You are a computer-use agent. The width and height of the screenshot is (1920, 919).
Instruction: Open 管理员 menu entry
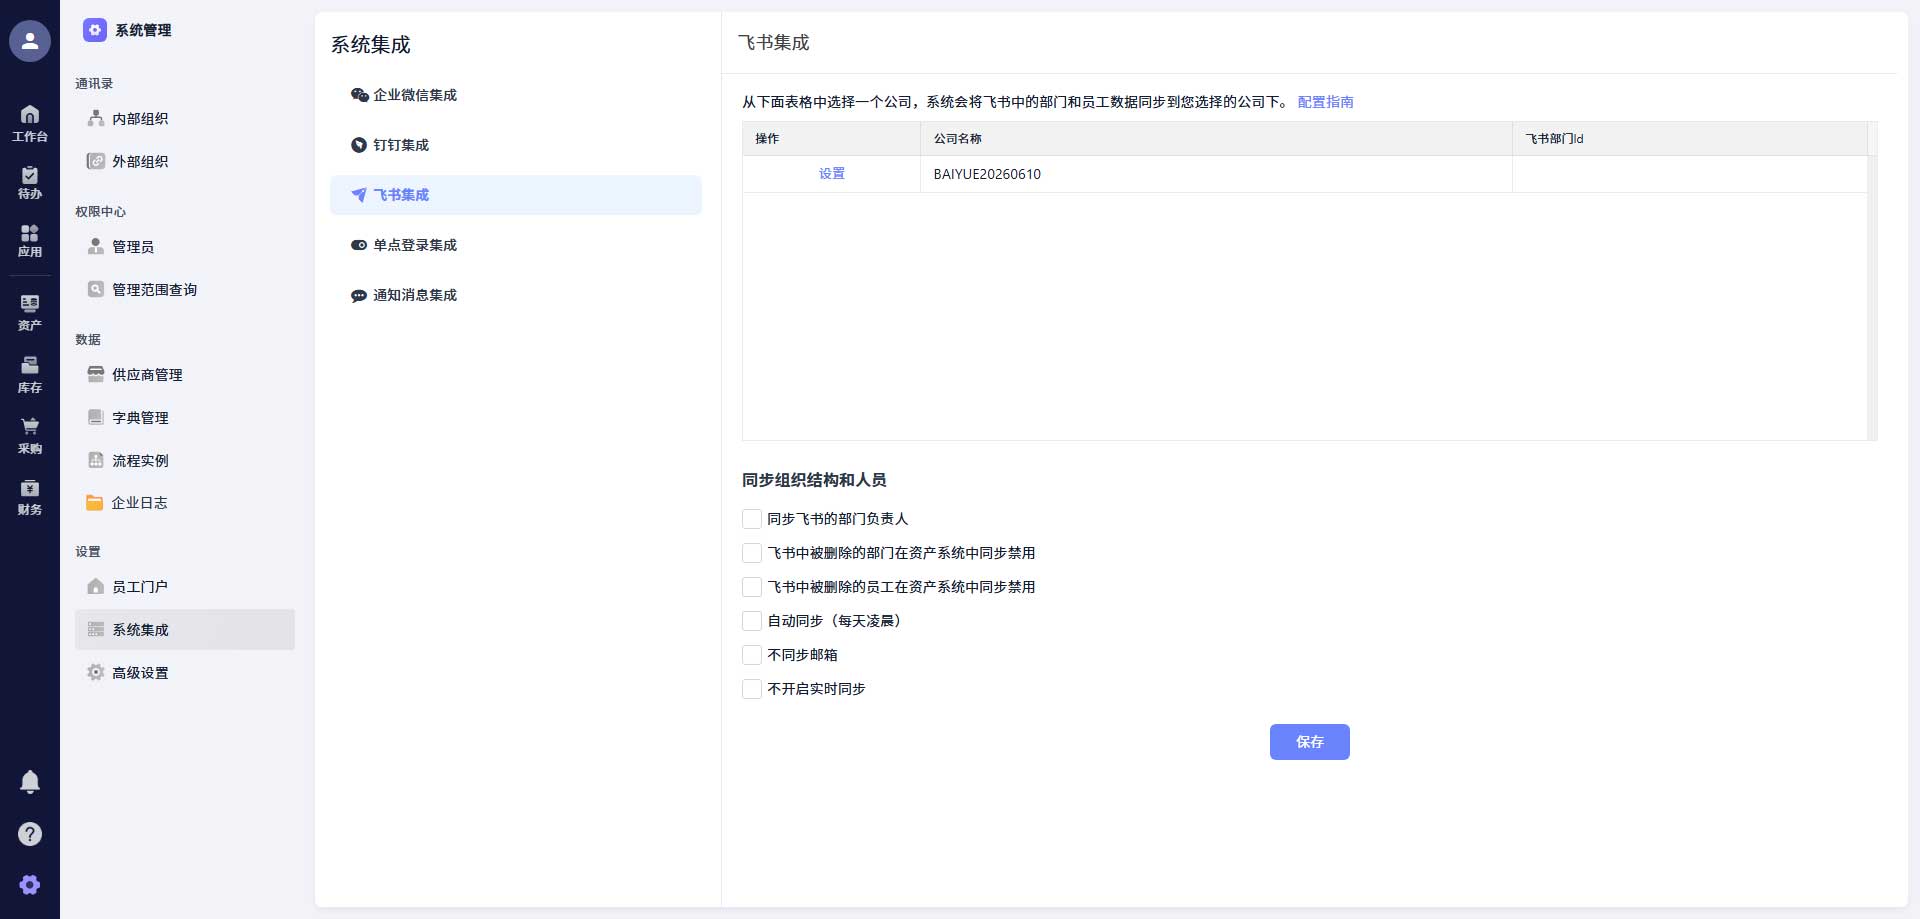pyautogui.click(x=185, y=247)
